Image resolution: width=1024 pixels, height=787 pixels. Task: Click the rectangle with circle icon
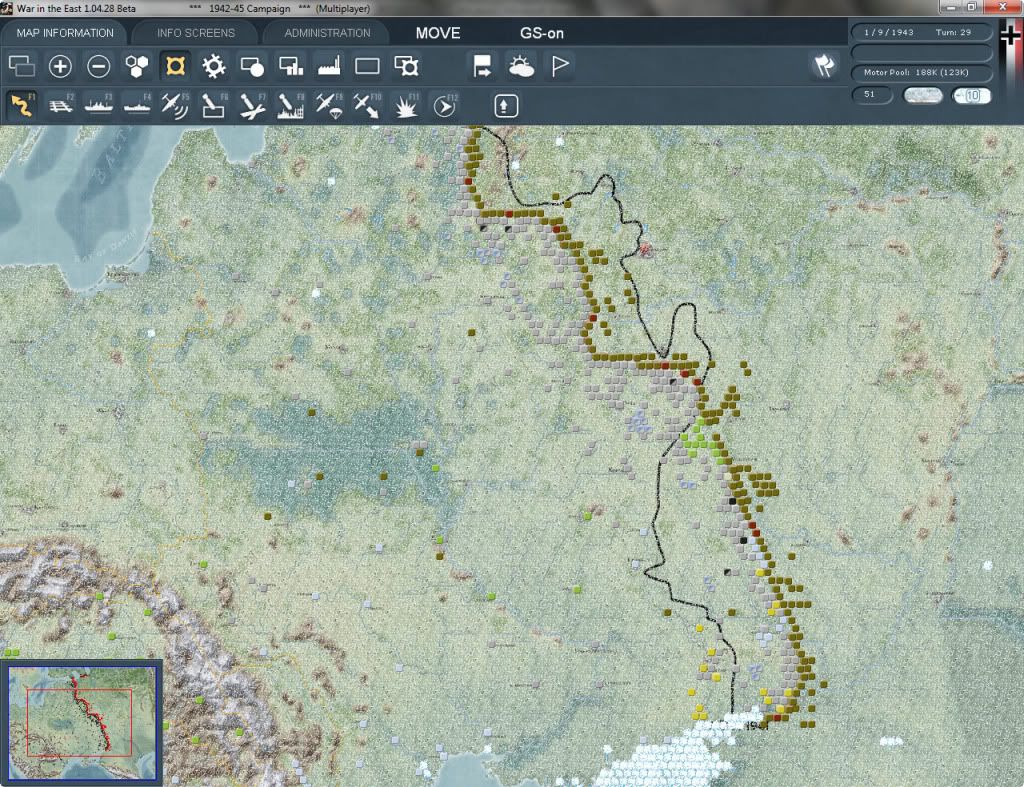click(x=252, y=66)
